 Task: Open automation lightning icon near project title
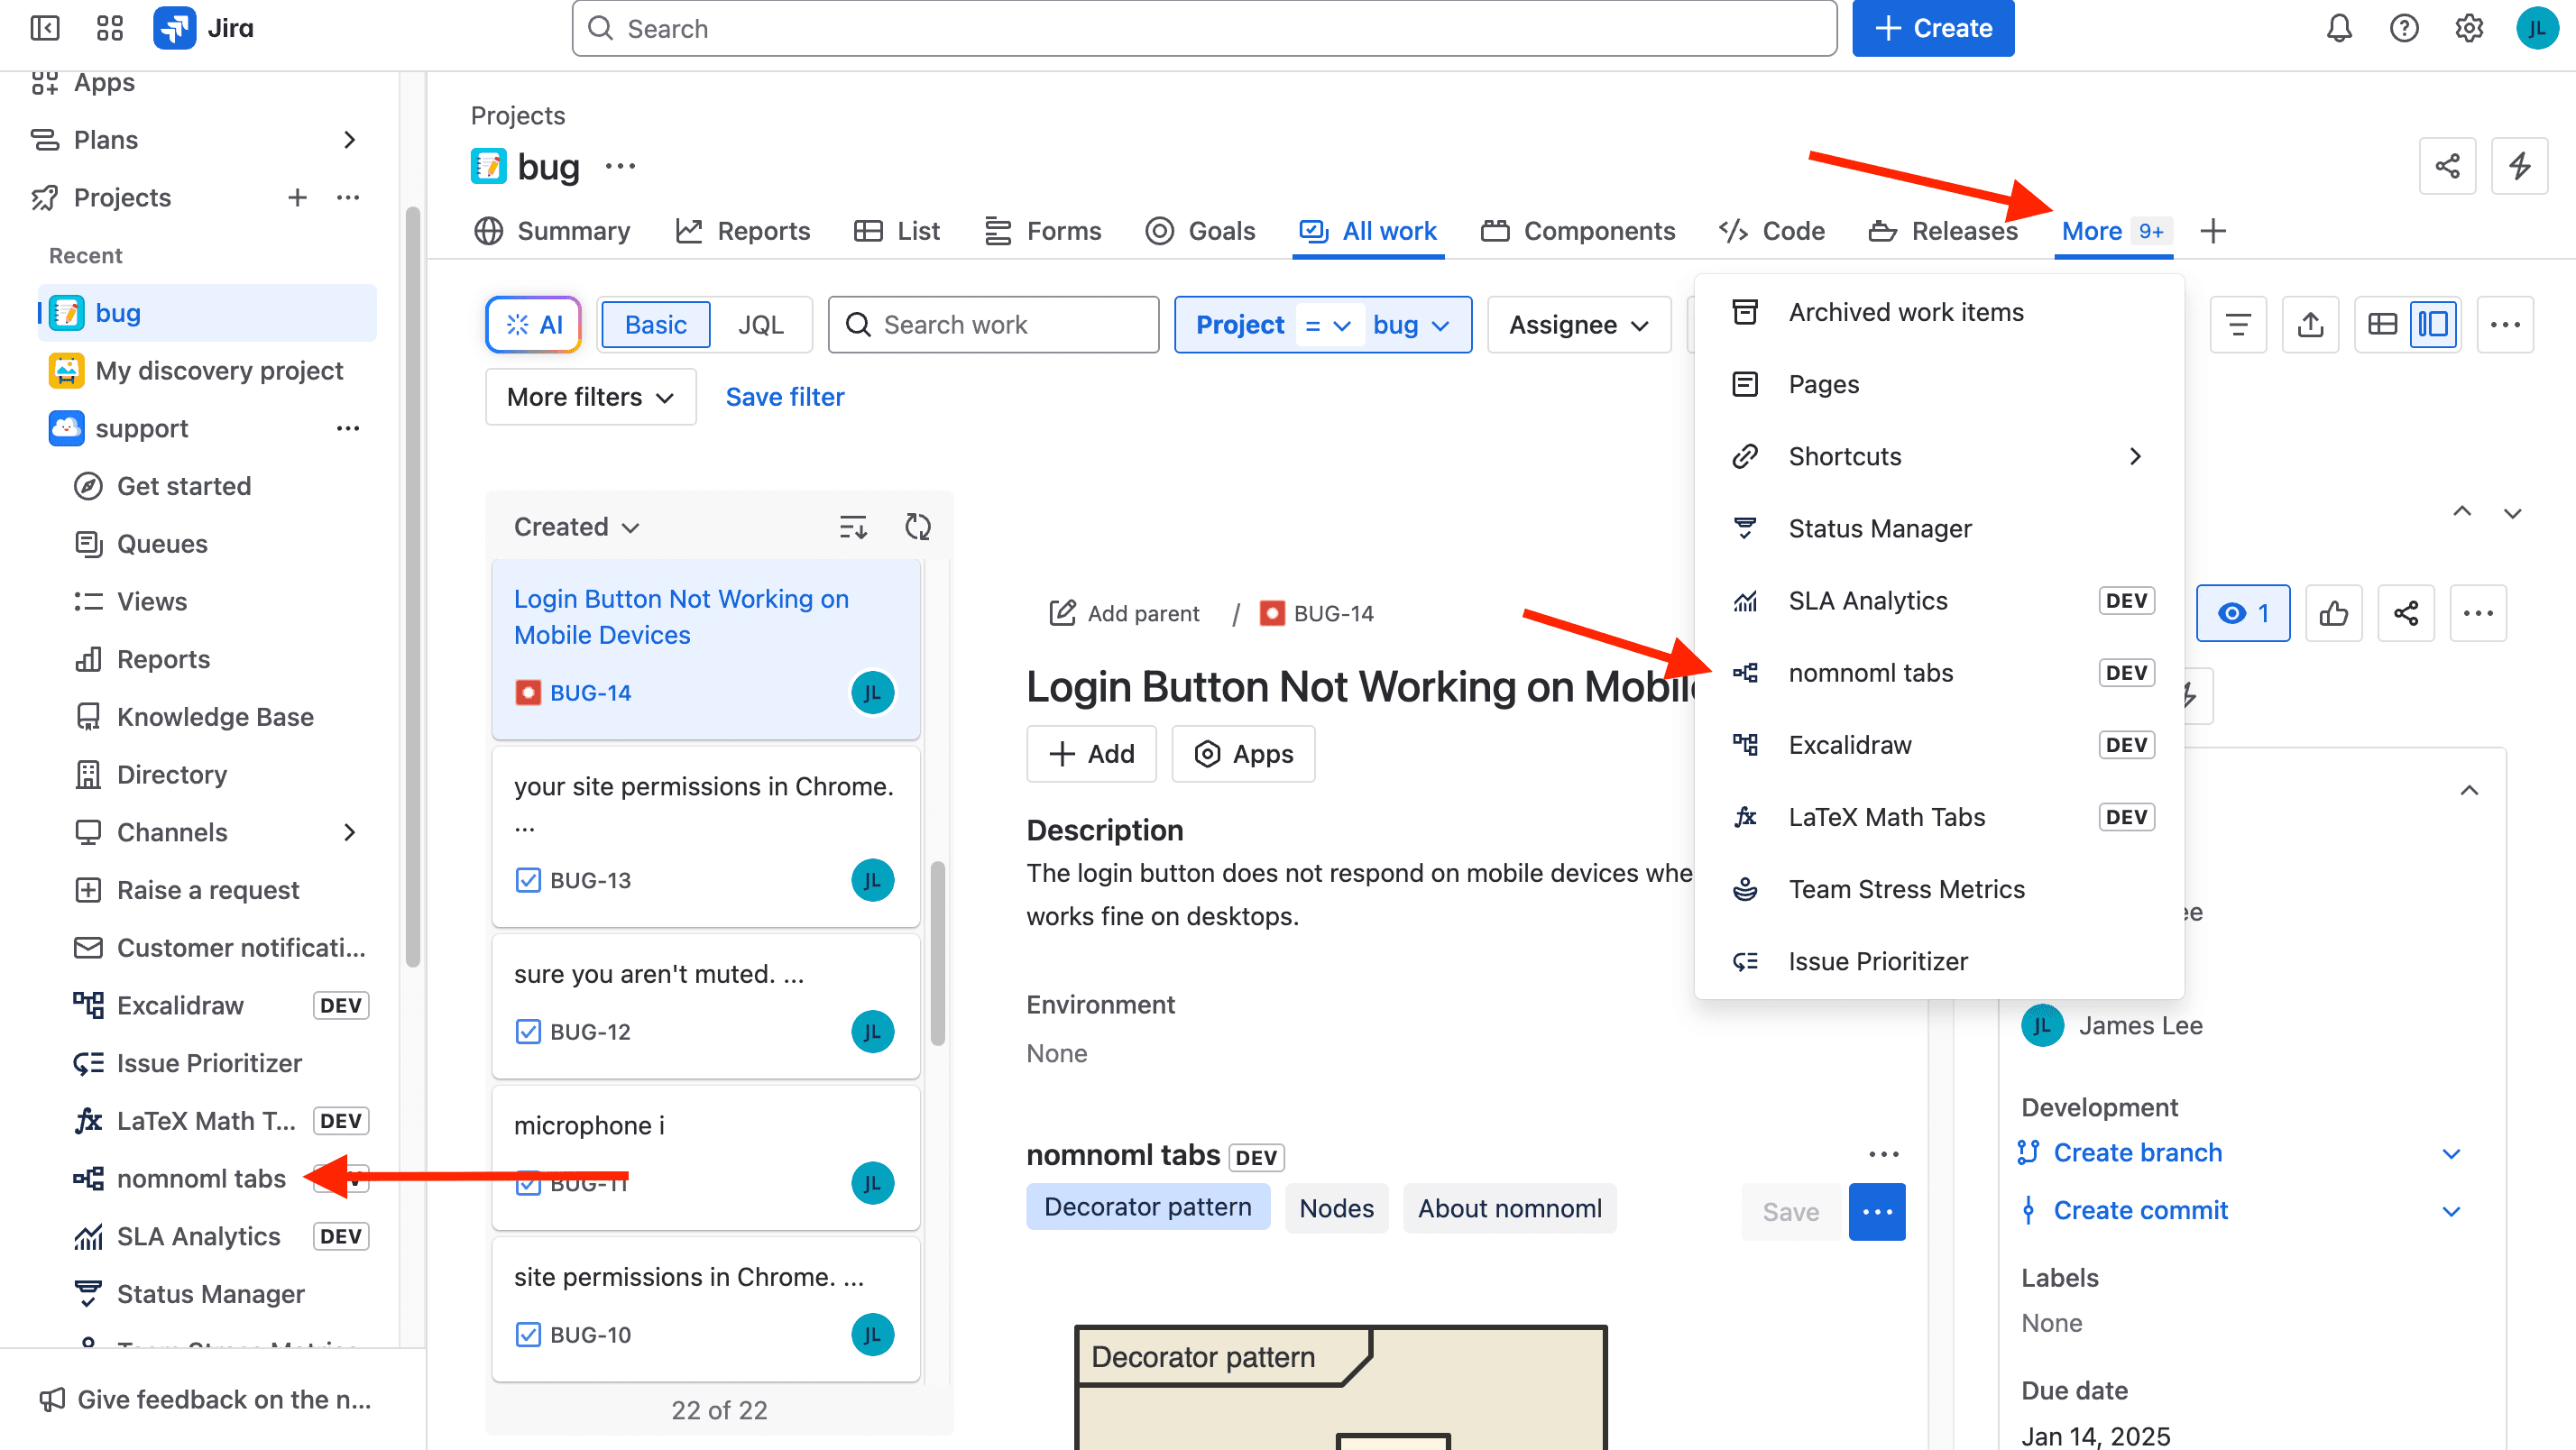(2519, 166)
